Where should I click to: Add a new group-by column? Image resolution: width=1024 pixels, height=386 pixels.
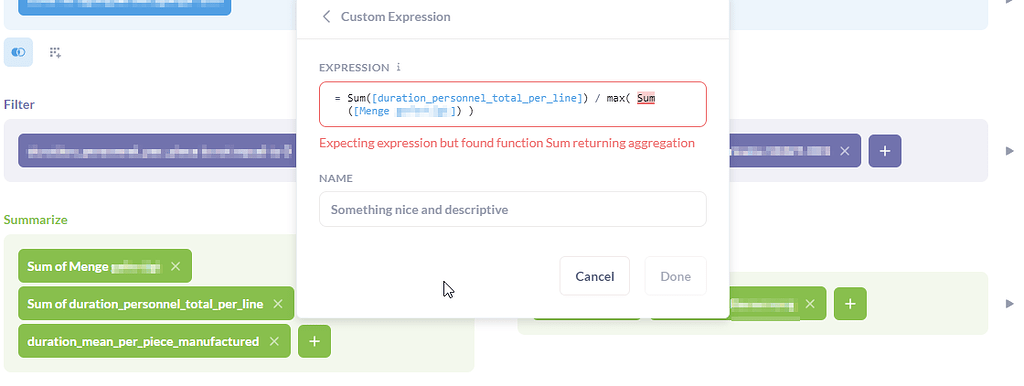(x=850, y=304)
